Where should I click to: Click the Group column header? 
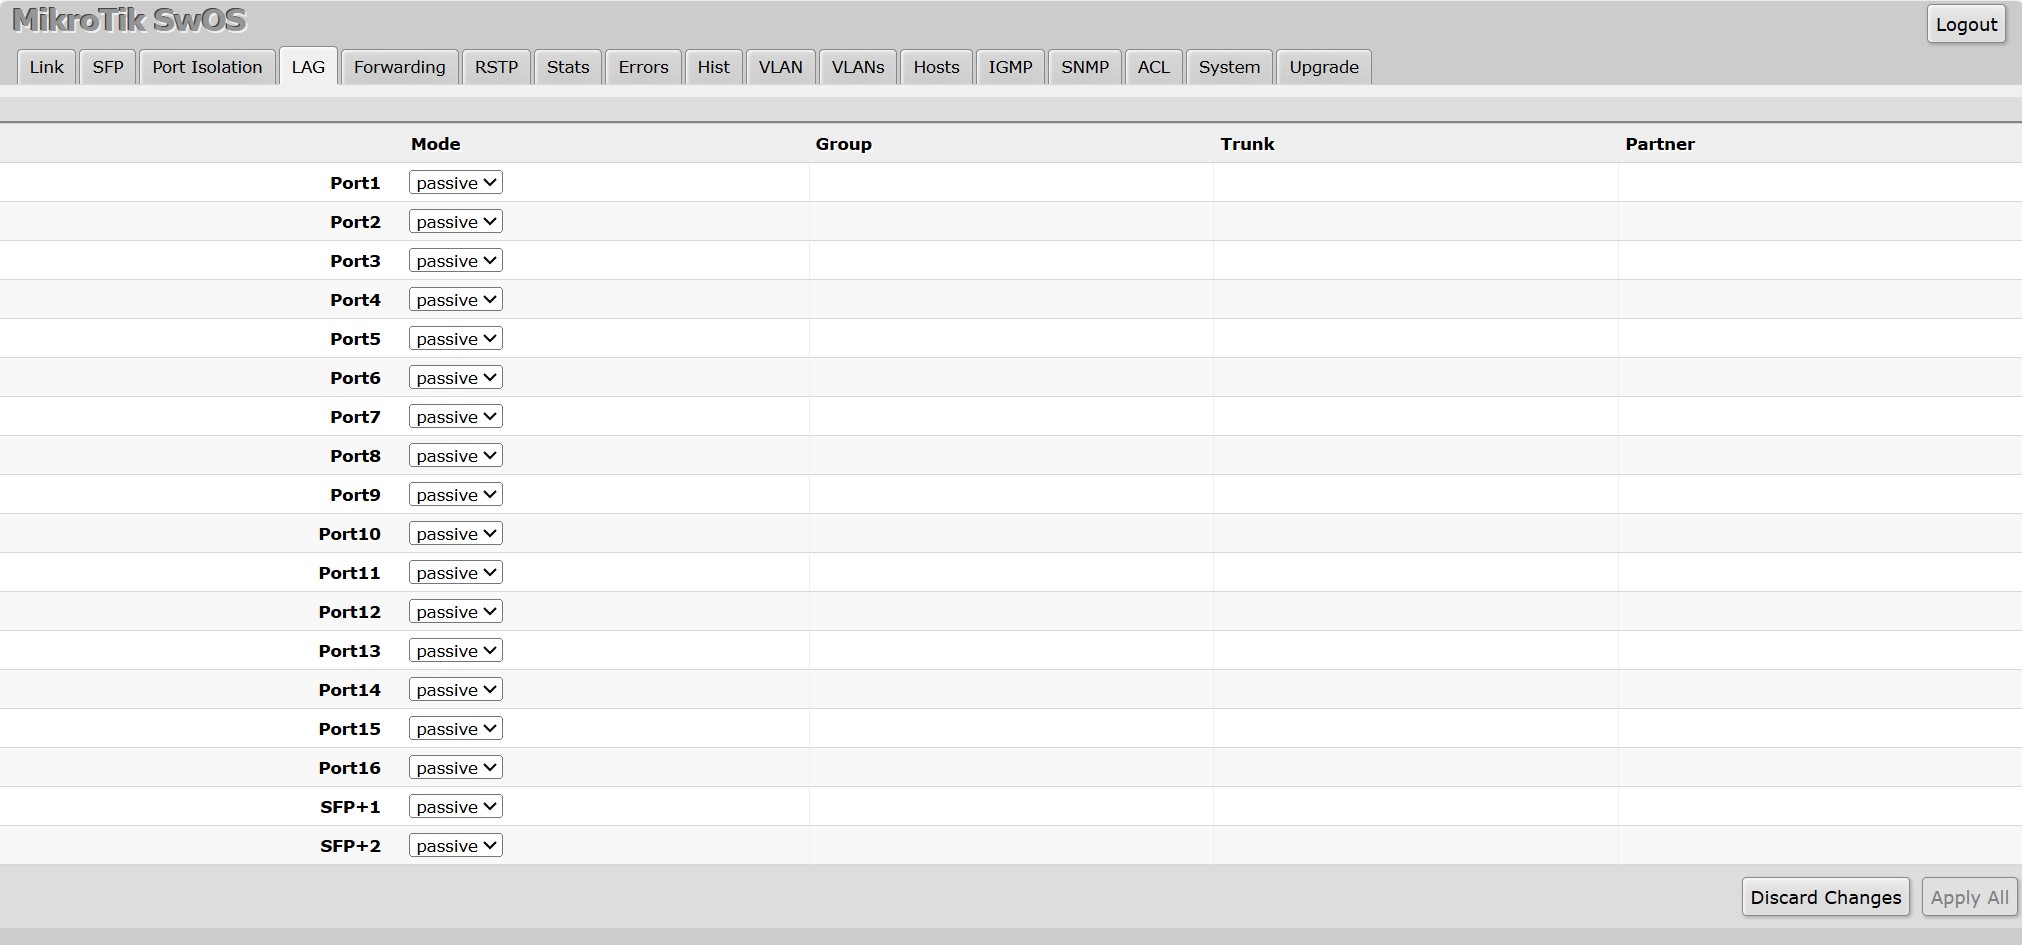844,144
